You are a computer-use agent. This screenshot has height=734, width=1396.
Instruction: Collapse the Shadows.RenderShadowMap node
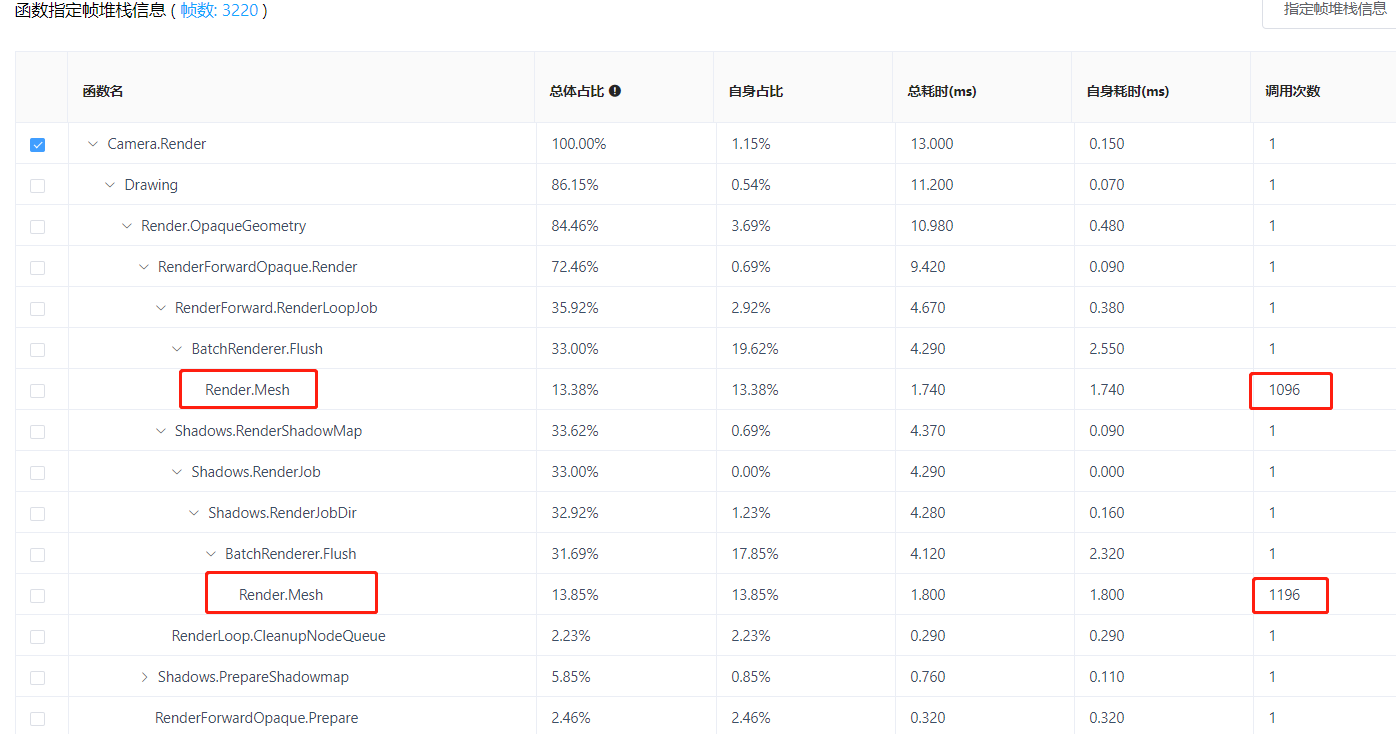click(161, 431)
